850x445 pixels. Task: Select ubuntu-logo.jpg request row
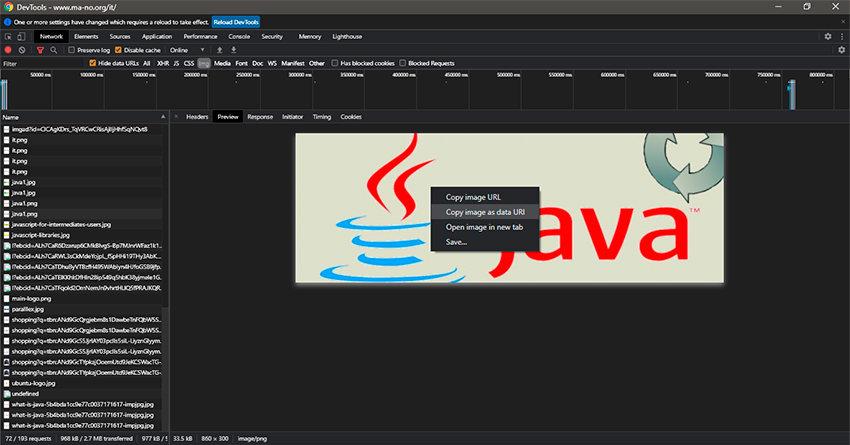click(81, 383)
